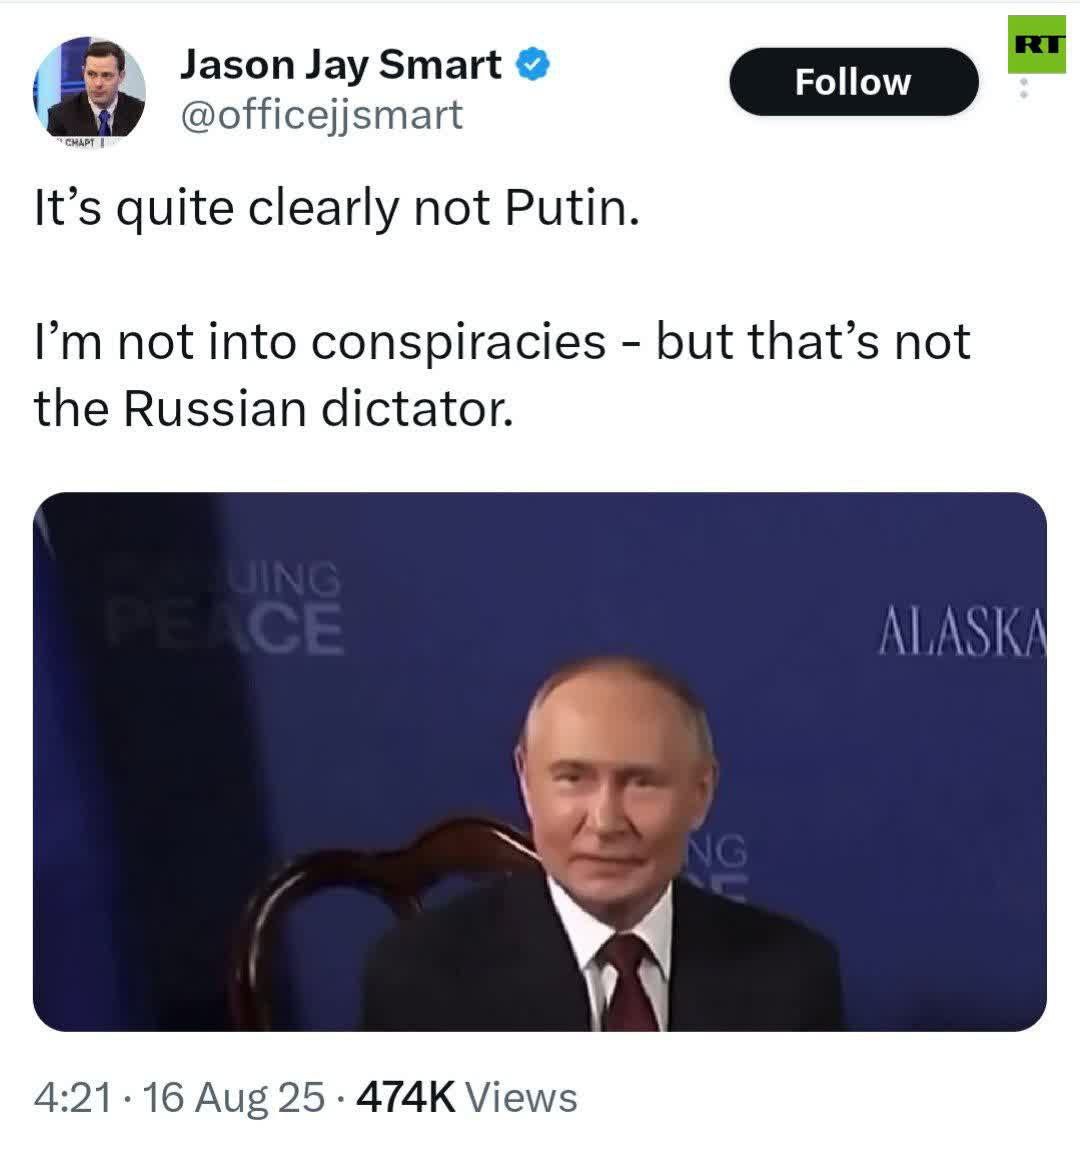Click the PEACE backdrop text in video
Image resolution: width=1080 pixels, height=1150 pixels.
pyautogui.click(x=226, y=628)
